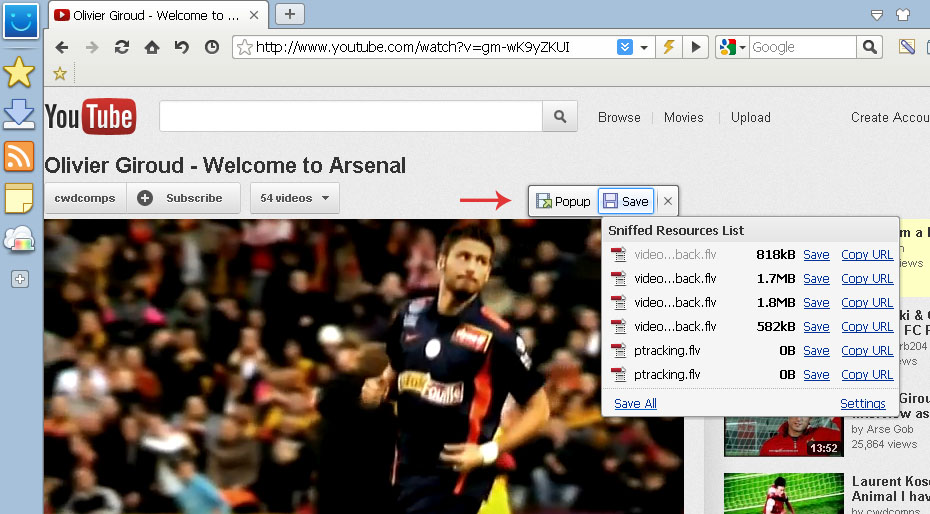930x514 pixels.
Task: Open the top-right downward triangle menu
Action: tap(877, 15)
